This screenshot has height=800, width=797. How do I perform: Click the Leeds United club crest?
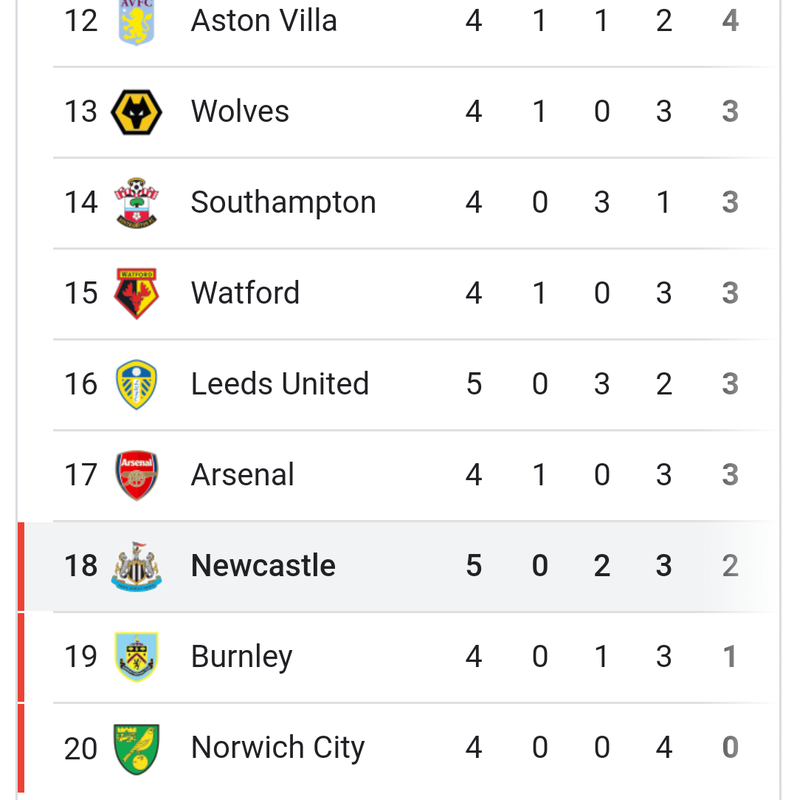coord(136,384)
